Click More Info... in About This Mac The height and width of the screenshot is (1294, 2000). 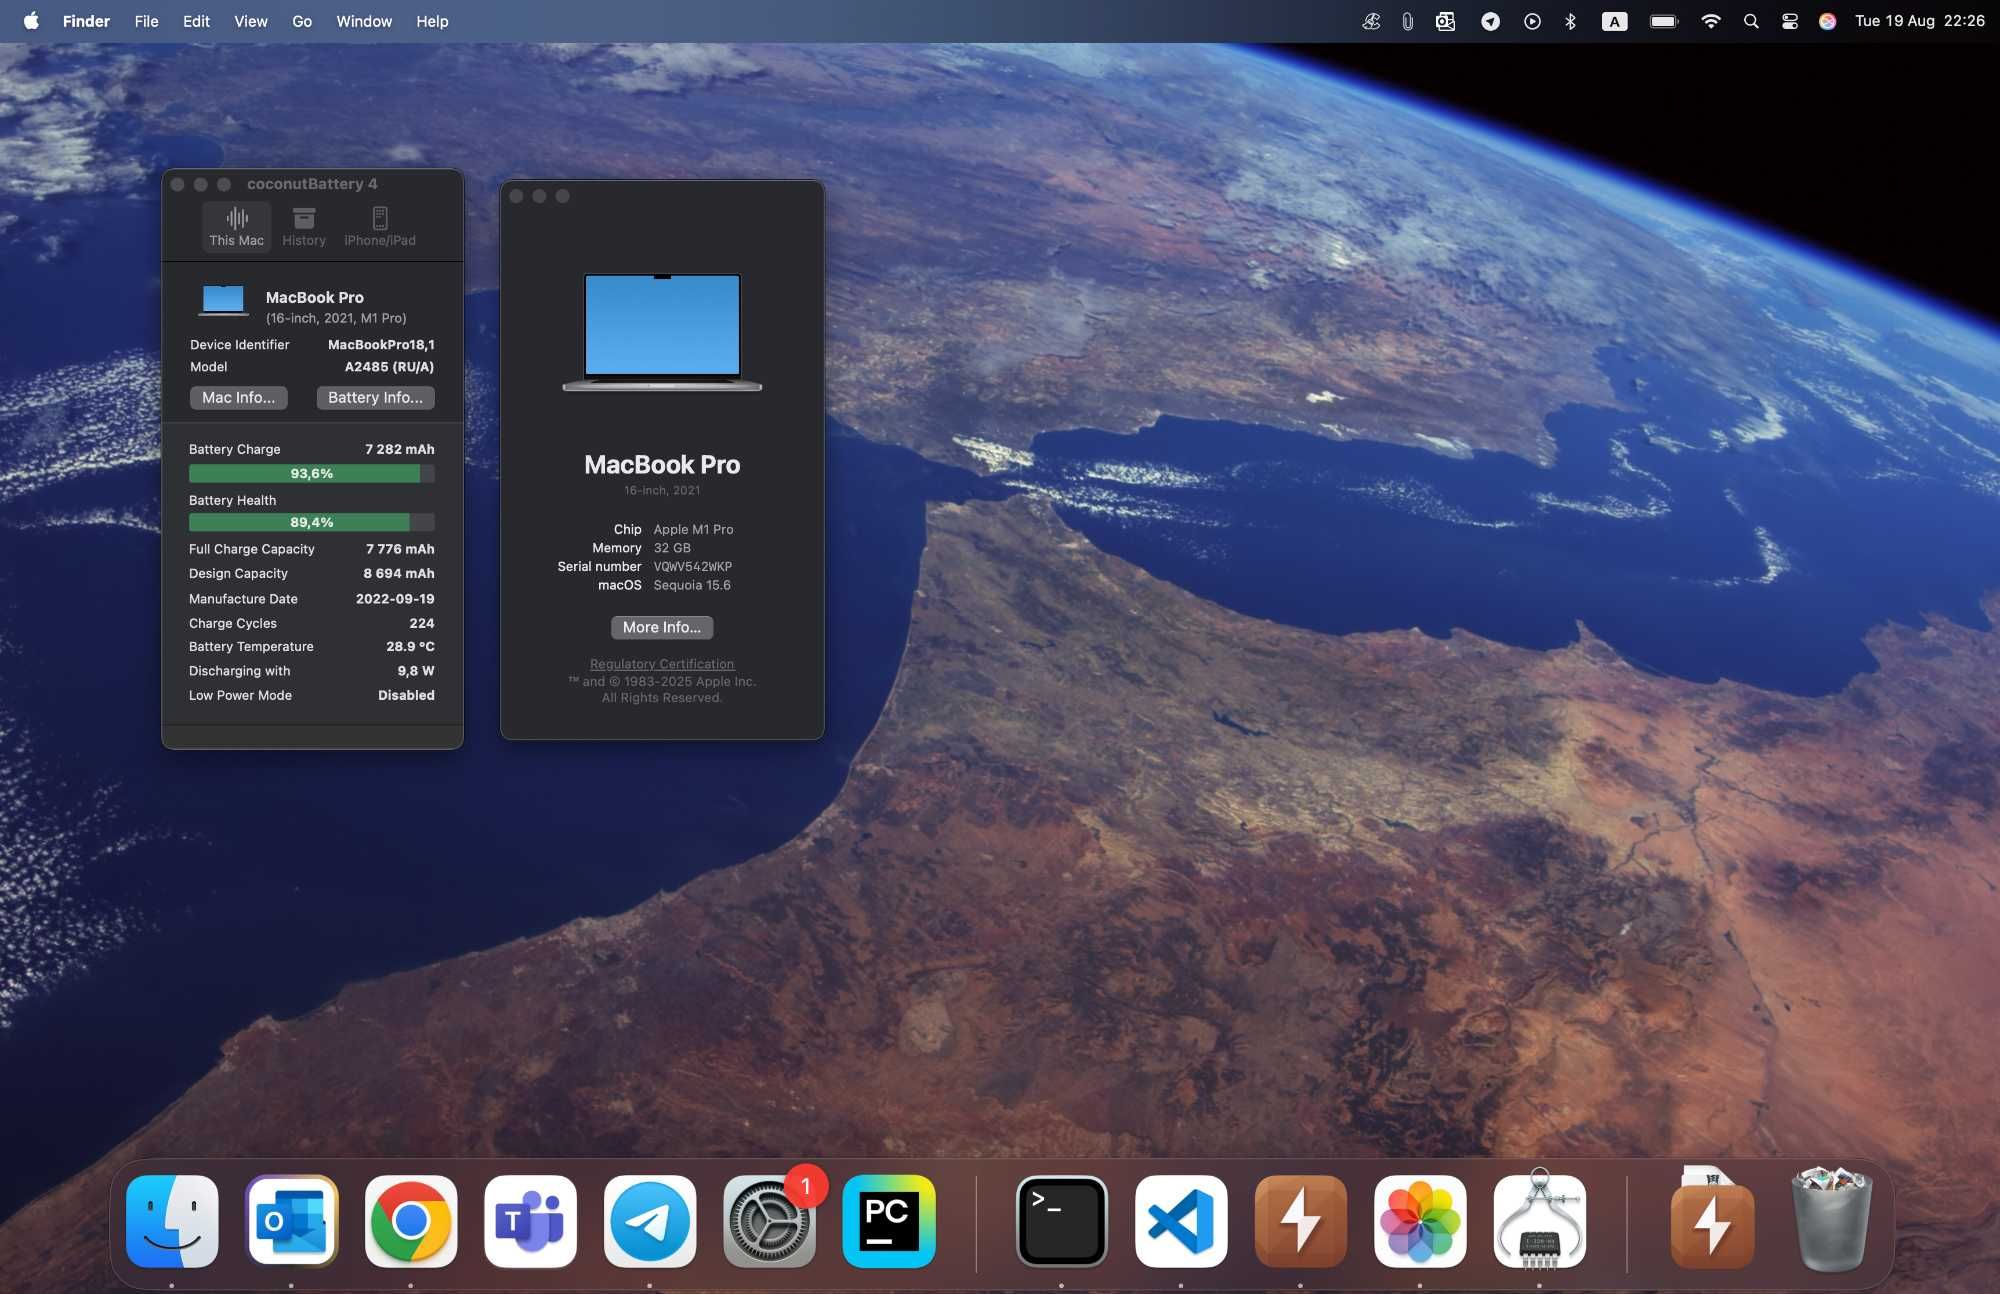[662, 627]
